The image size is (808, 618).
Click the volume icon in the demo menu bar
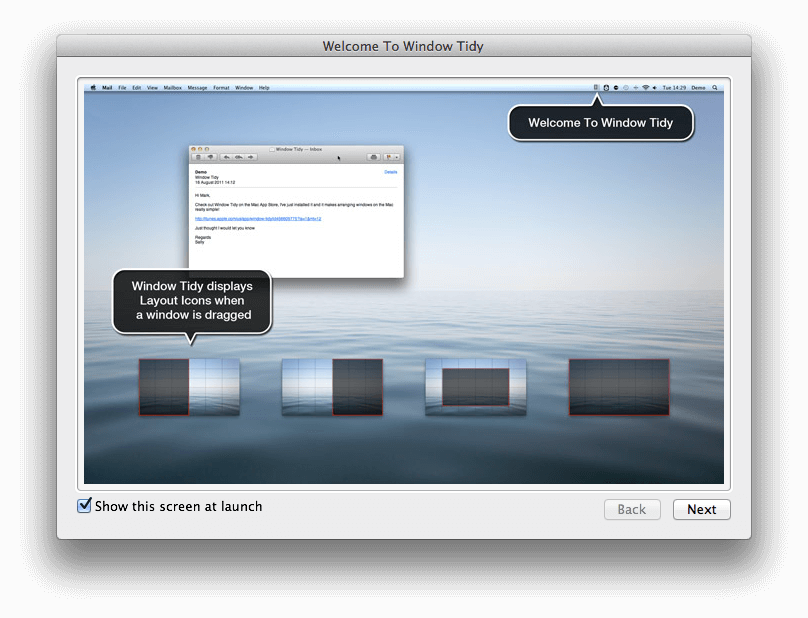[x=654, y=88]
